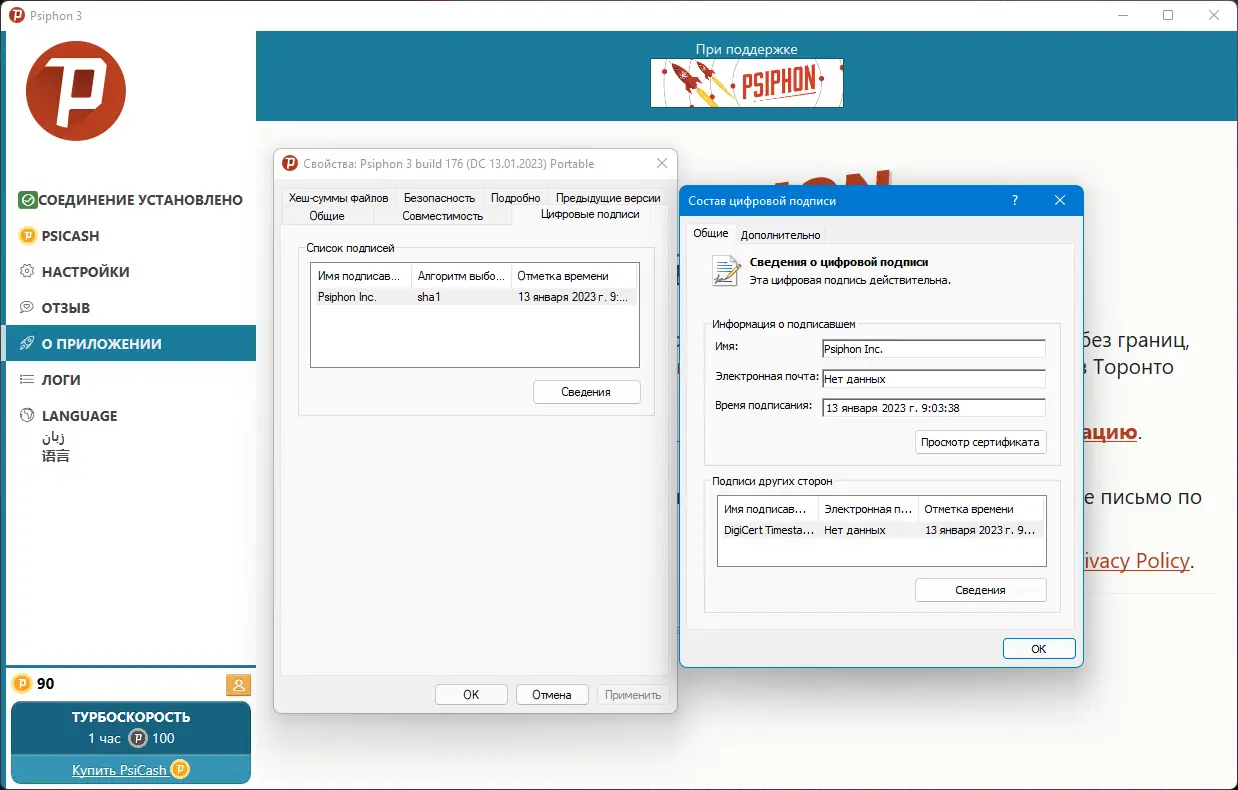Image resolution: width=1238 pixels, height=790 pixels.
Task: Choose the Persian 'زبان' language label
Action: coord(54,438)
